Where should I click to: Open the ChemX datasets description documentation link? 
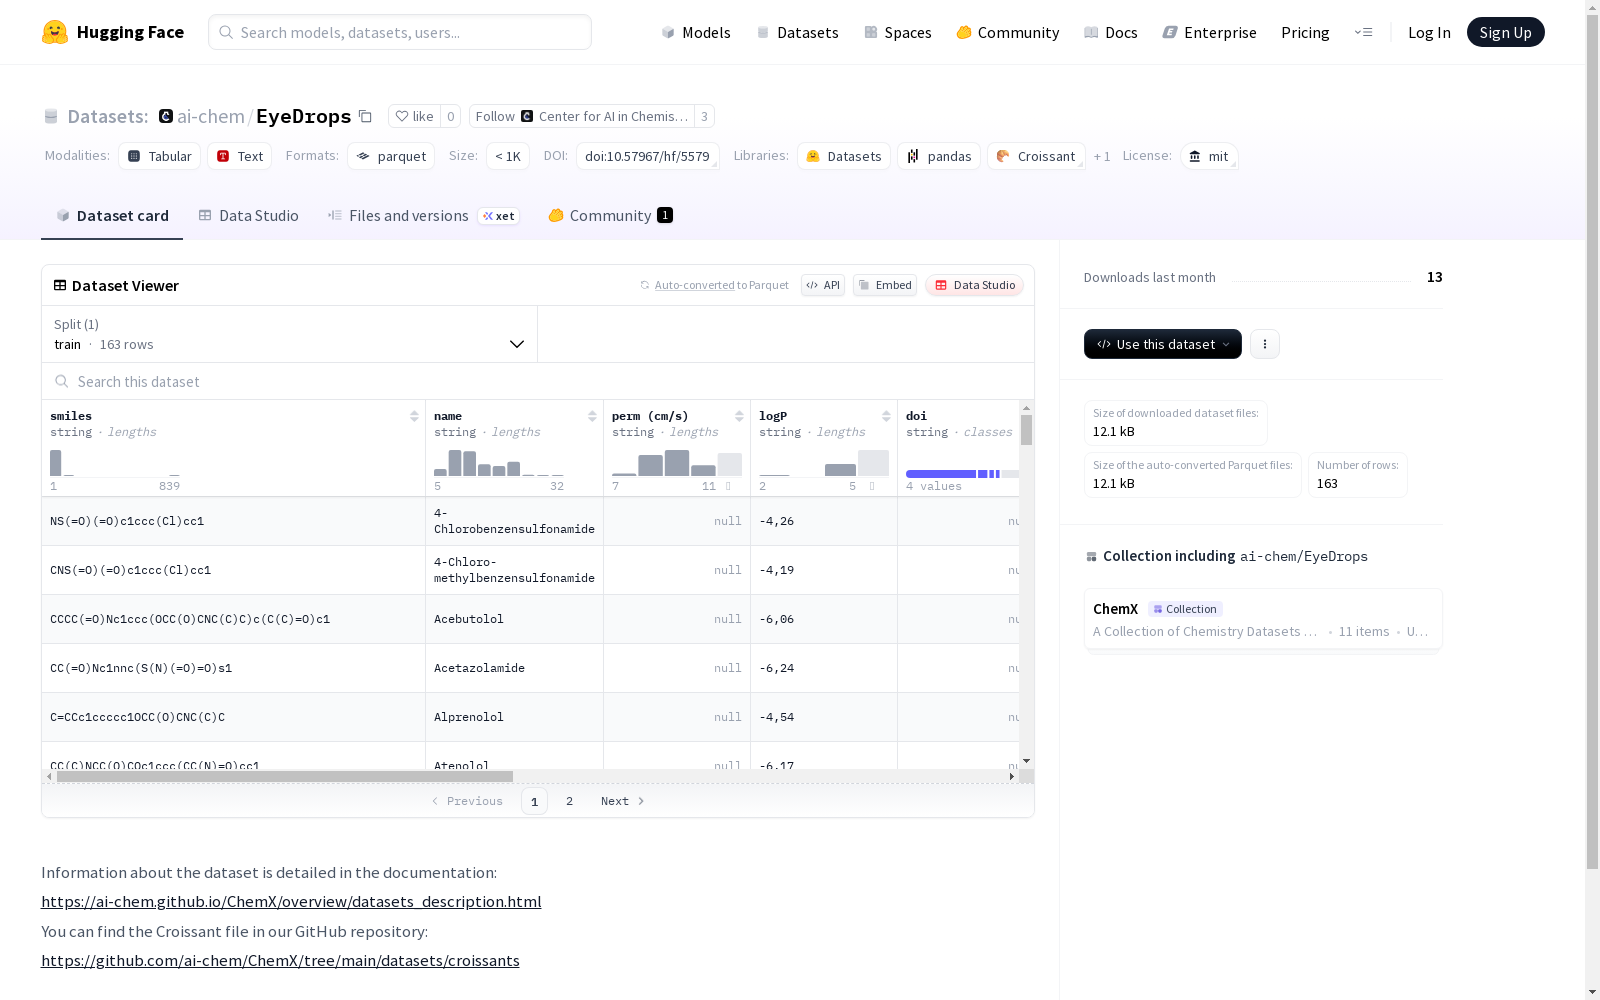[291, 901]
